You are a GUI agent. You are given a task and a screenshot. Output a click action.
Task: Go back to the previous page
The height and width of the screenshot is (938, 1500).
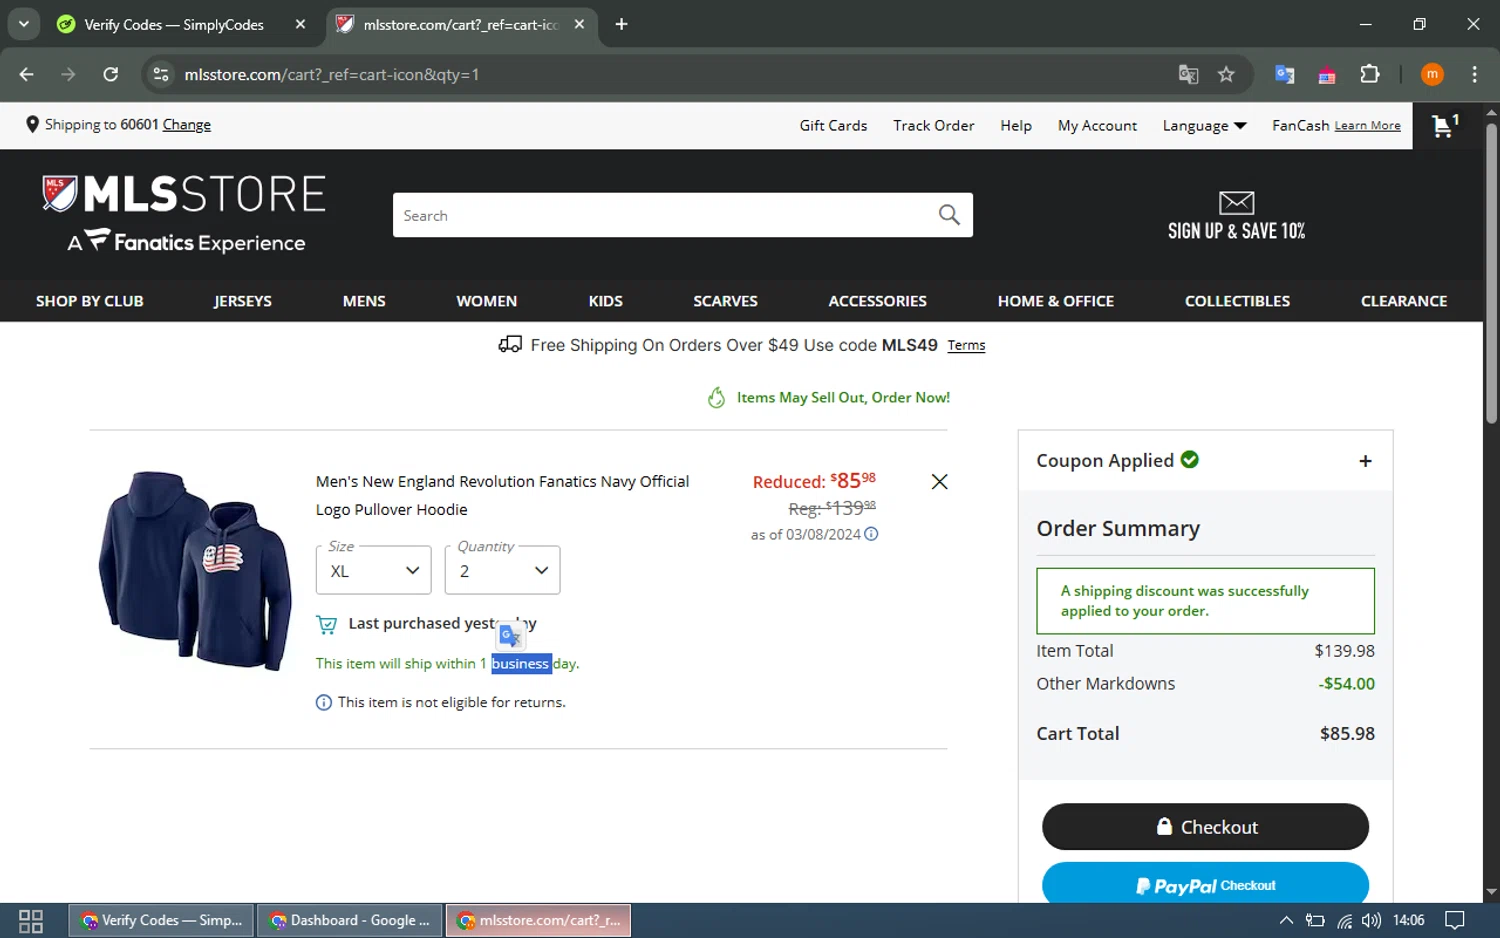click(x=27, y=74)
